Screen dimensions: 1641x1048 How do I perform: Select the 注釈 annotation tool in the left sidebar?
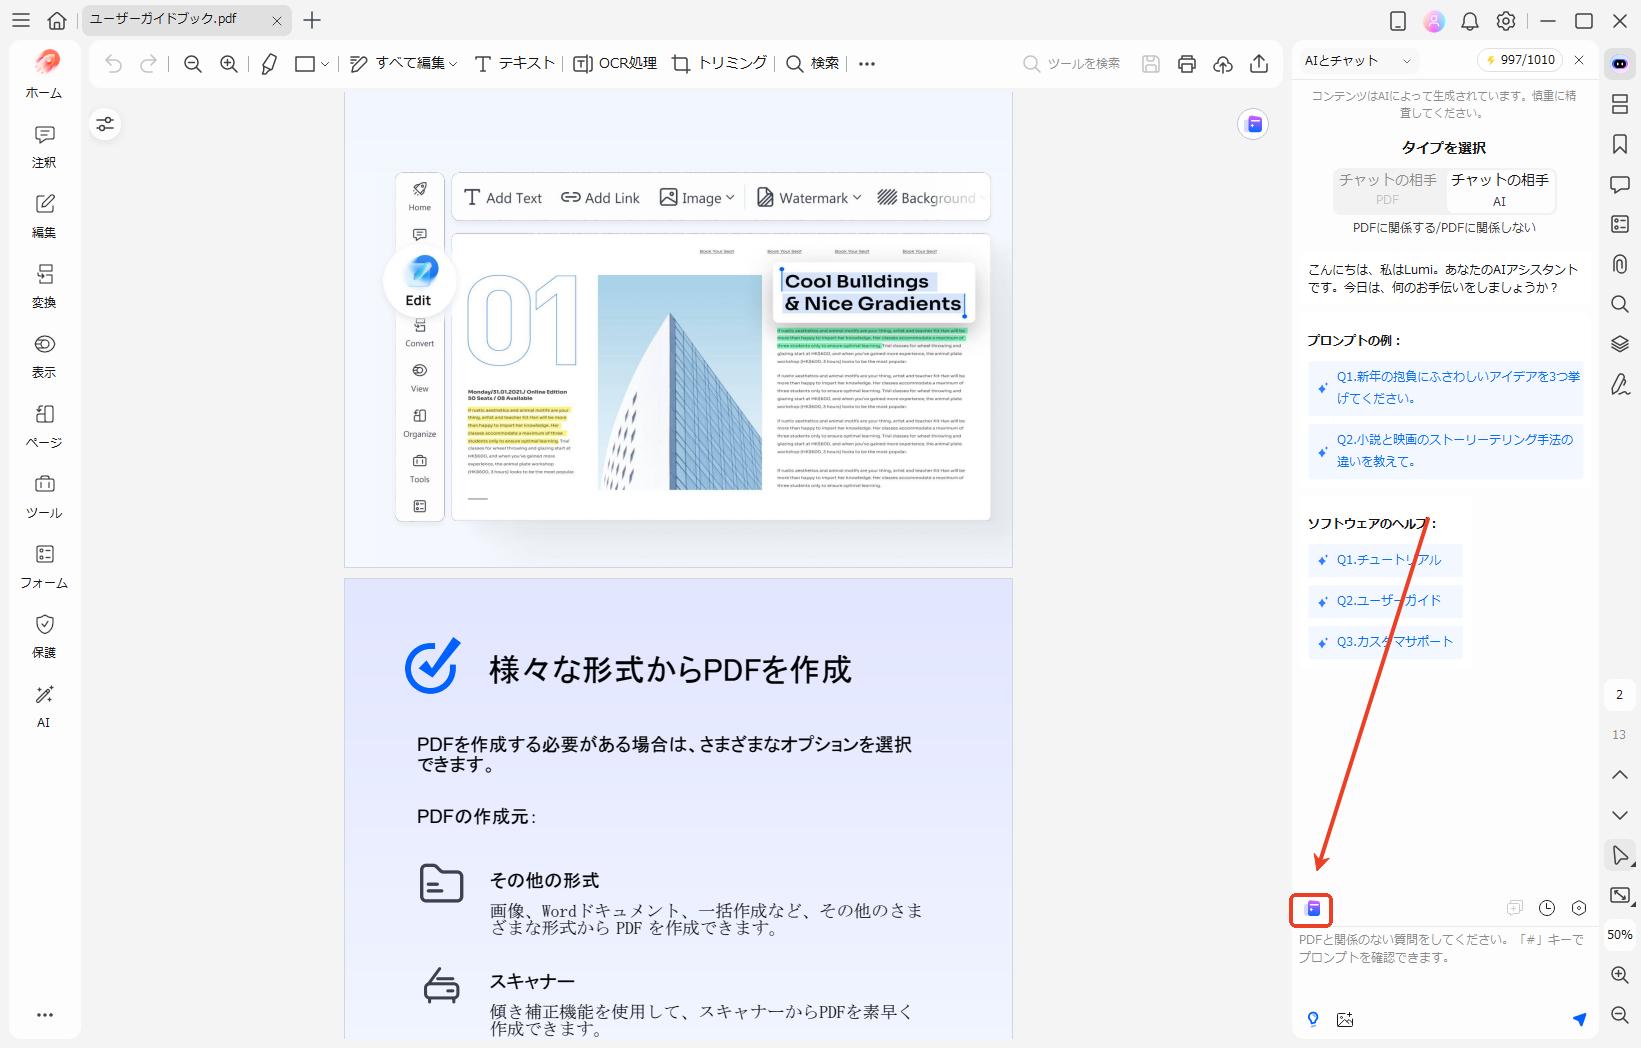43,146
